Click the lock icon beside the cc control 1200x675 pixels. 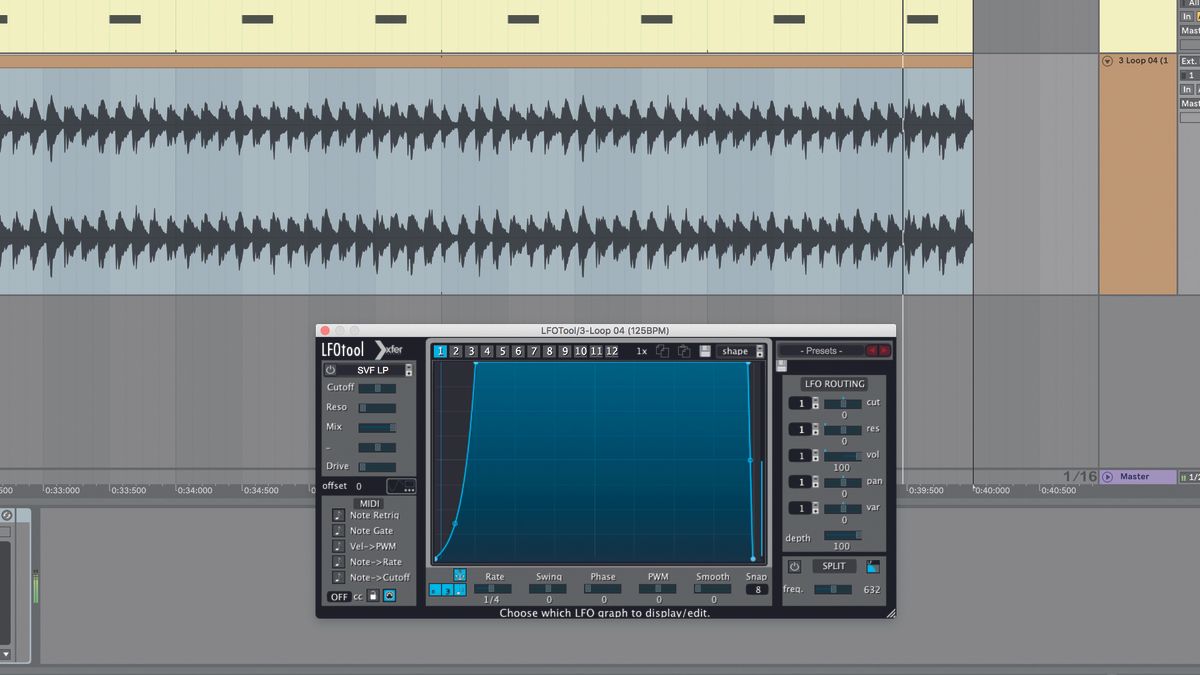click(373, 596)
